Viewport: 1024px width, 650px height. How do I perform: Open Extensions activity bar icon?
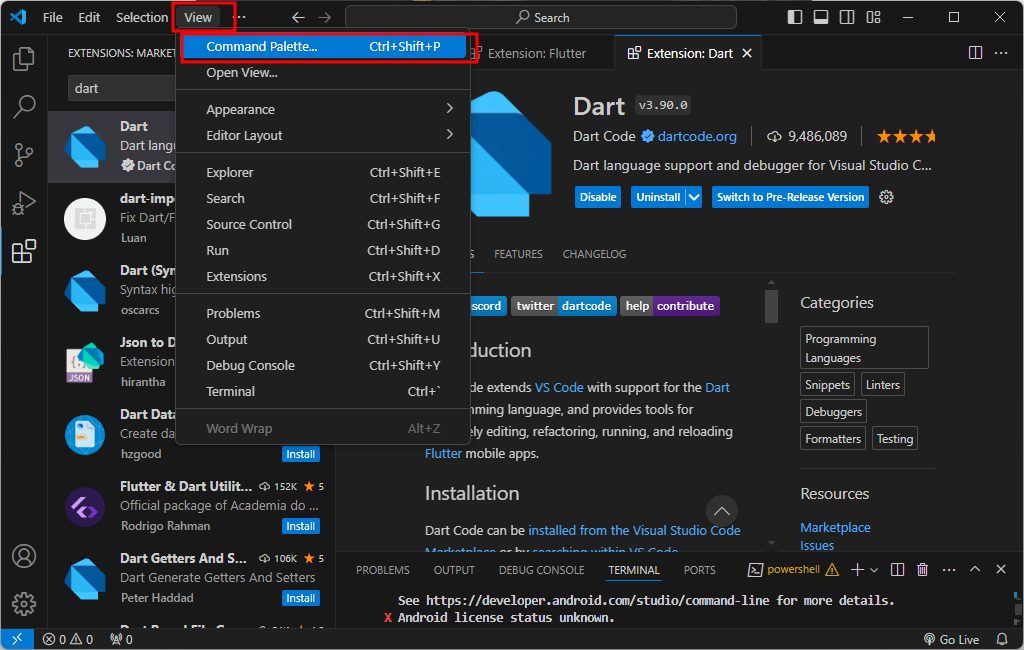24,252
